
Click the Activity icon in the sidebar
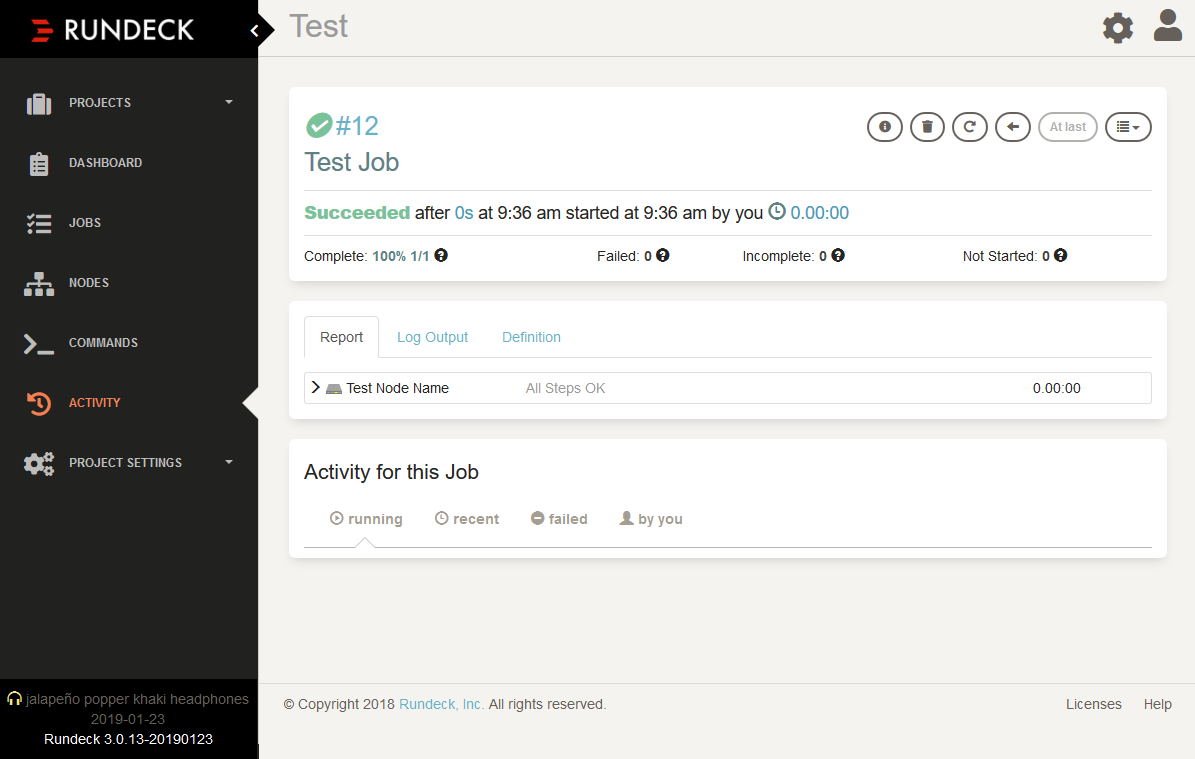(x=38, y=402)
